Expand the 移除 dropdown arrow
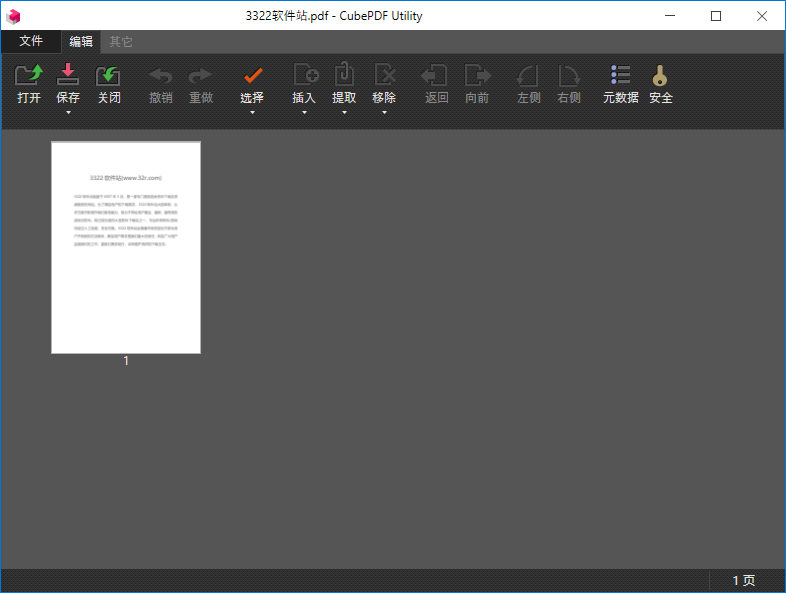The height and width of the screenshot is (593, 786). coord(384,113)
